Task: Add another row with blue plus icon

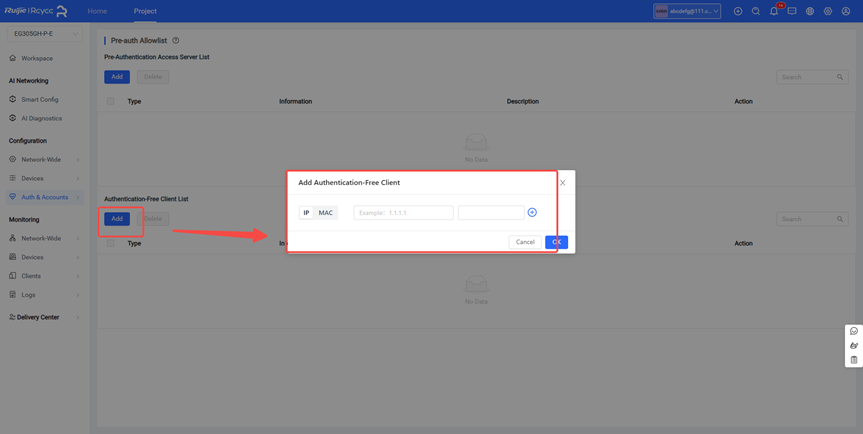Action: [x=532, y=212]
